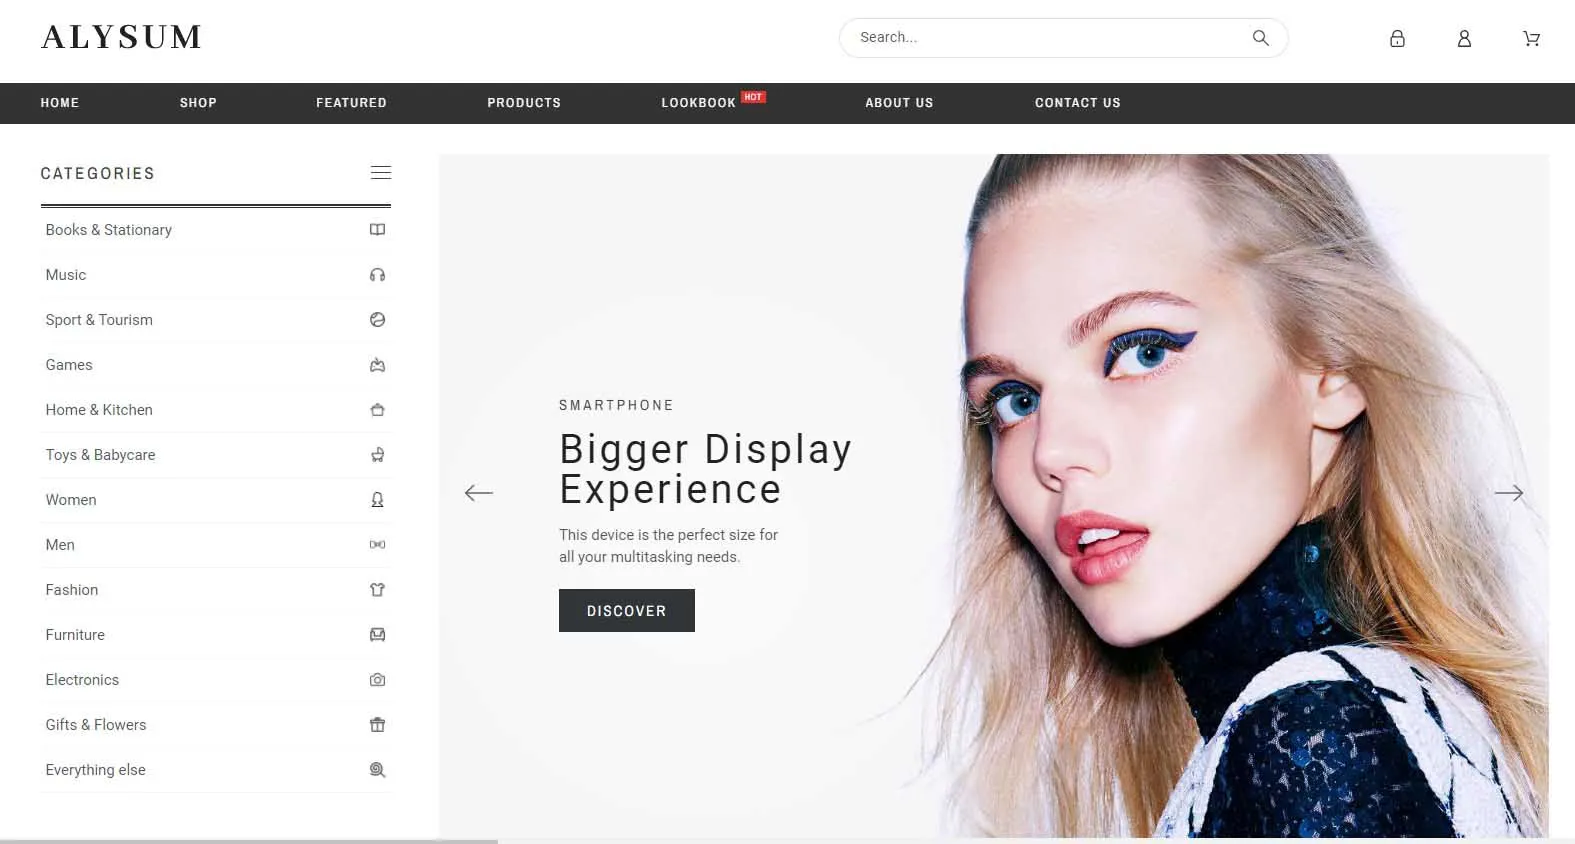Select the Men category link

tap(60, 545)
